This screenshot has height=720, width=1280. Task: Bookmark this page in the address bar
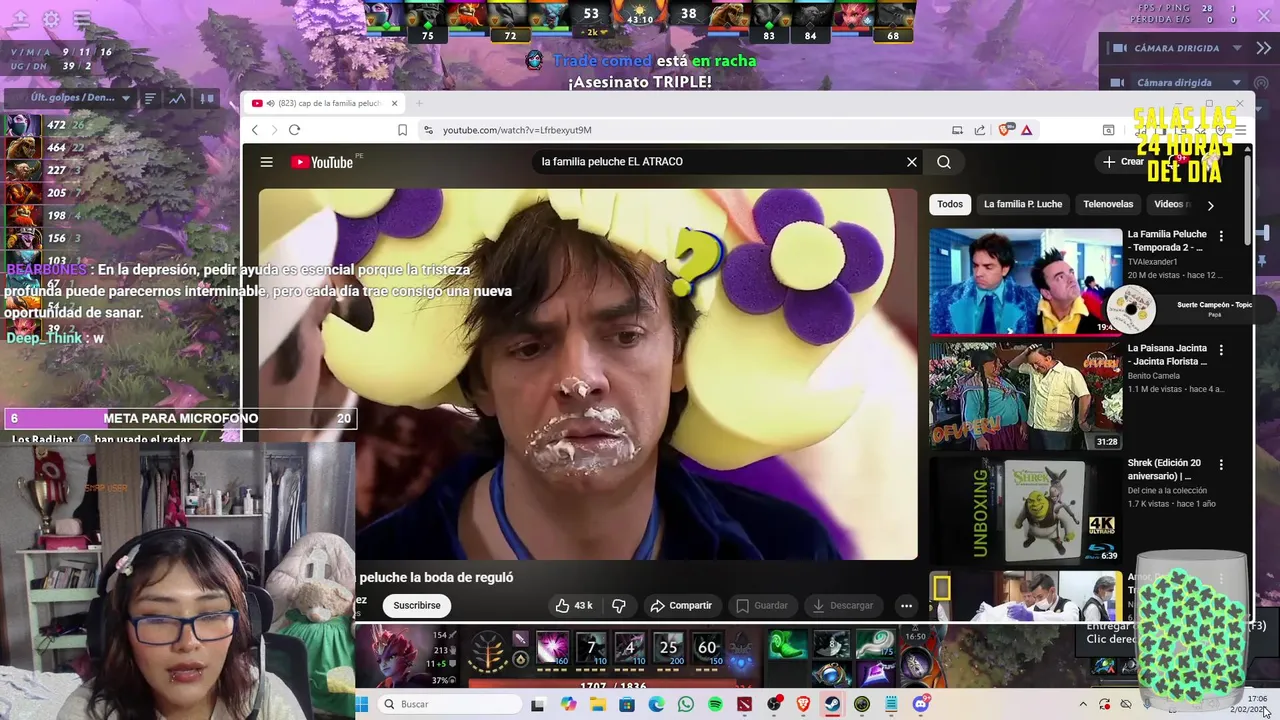pyautogui.click(x=402, y=130)
